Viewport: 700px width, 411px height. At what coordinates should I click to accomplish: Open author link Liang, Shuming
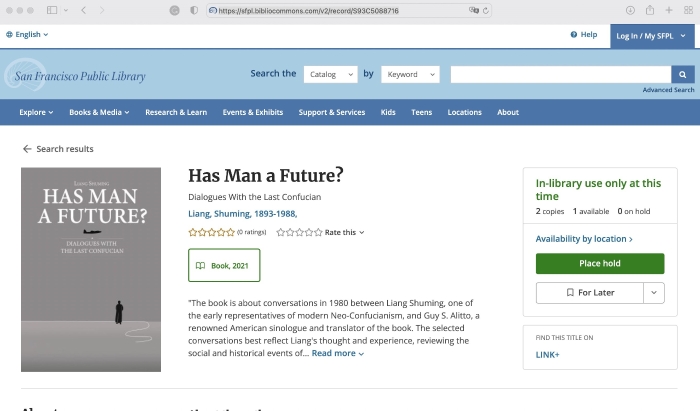[x=242, y=213]
